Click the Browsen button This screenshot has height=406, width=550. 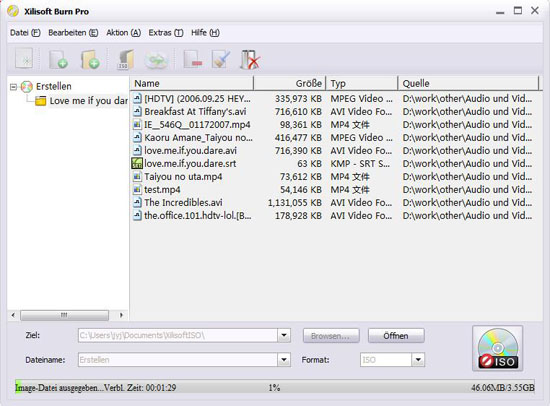point(331,336)
